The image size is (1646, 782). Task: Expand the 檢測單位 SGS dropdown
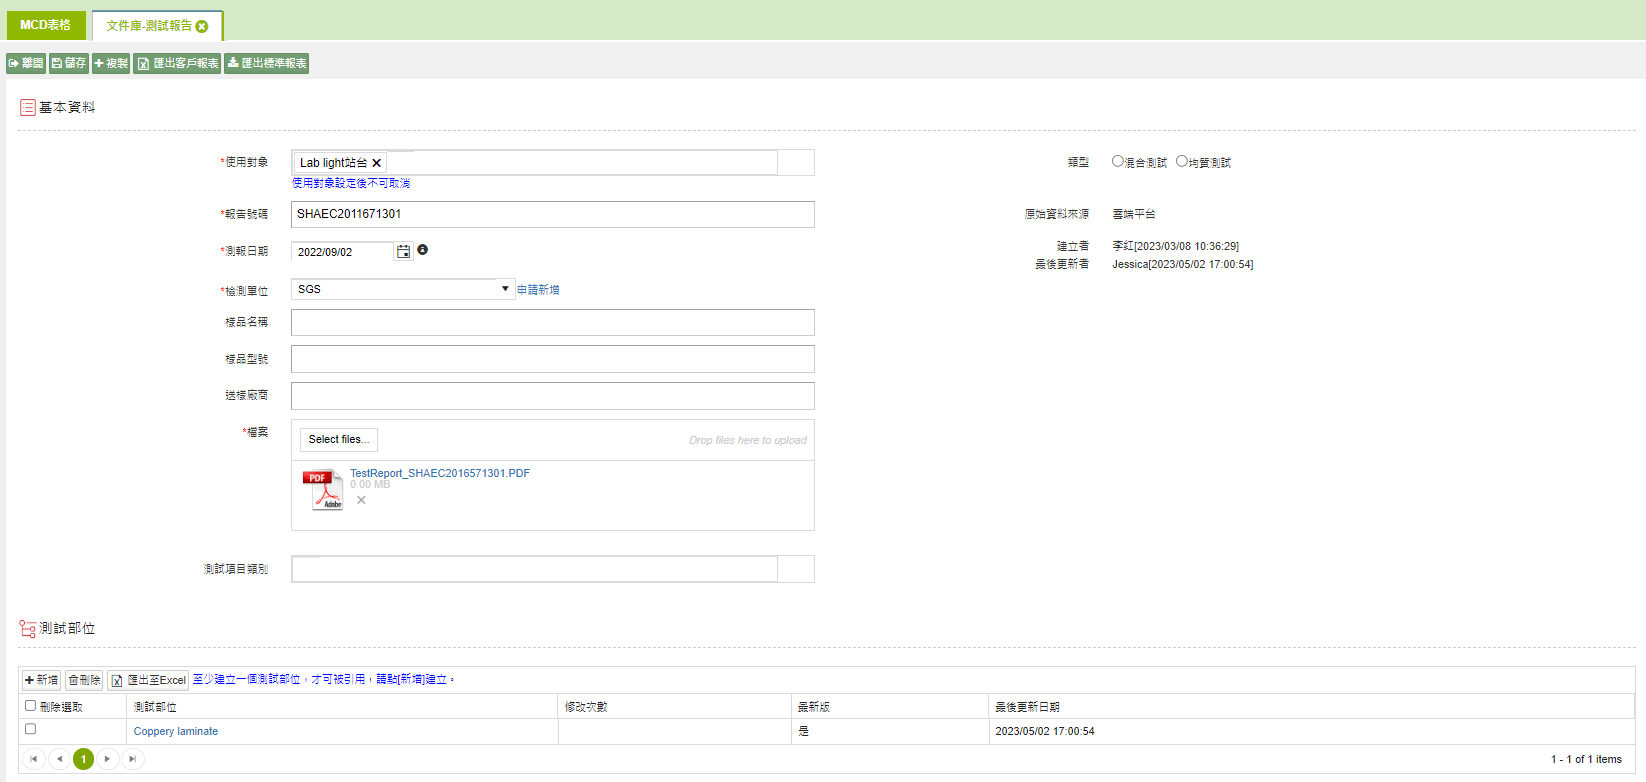click(505, 289)
